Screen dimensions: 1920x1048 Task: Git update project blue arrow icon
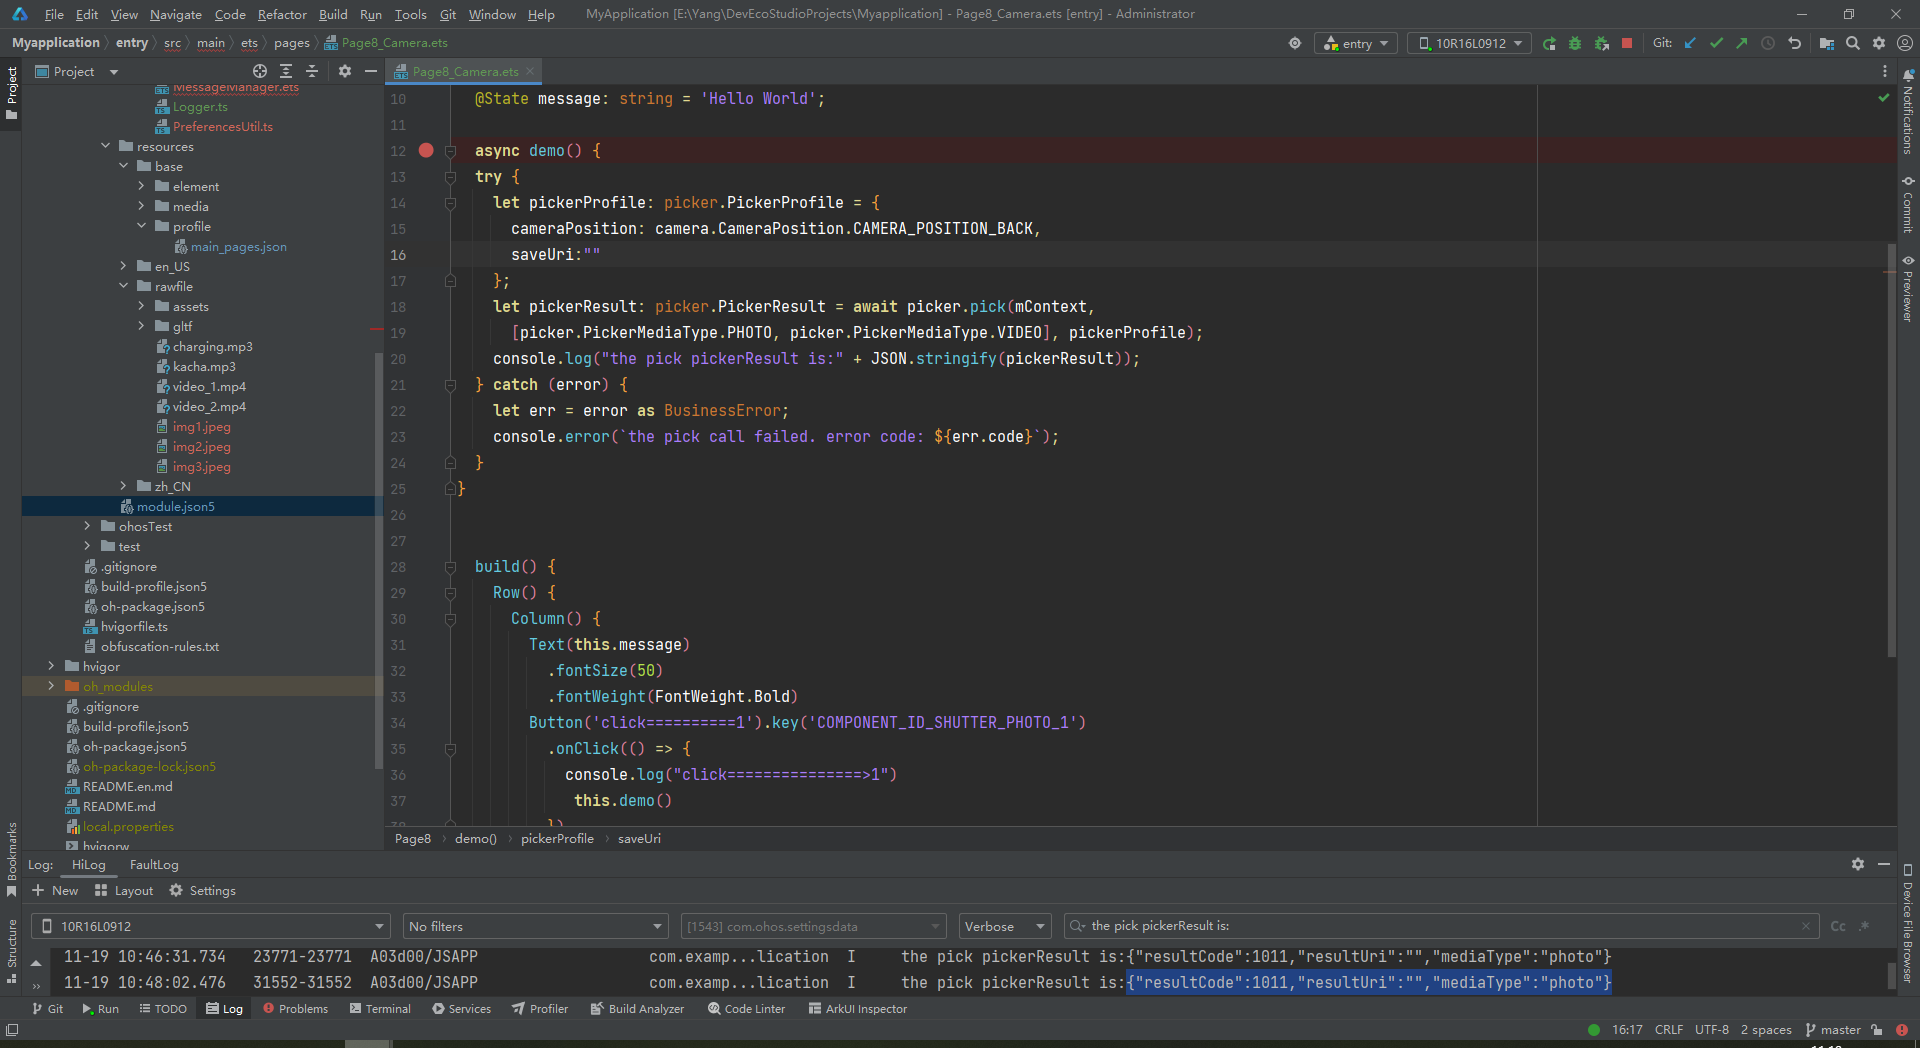(x=1690, y=43)
